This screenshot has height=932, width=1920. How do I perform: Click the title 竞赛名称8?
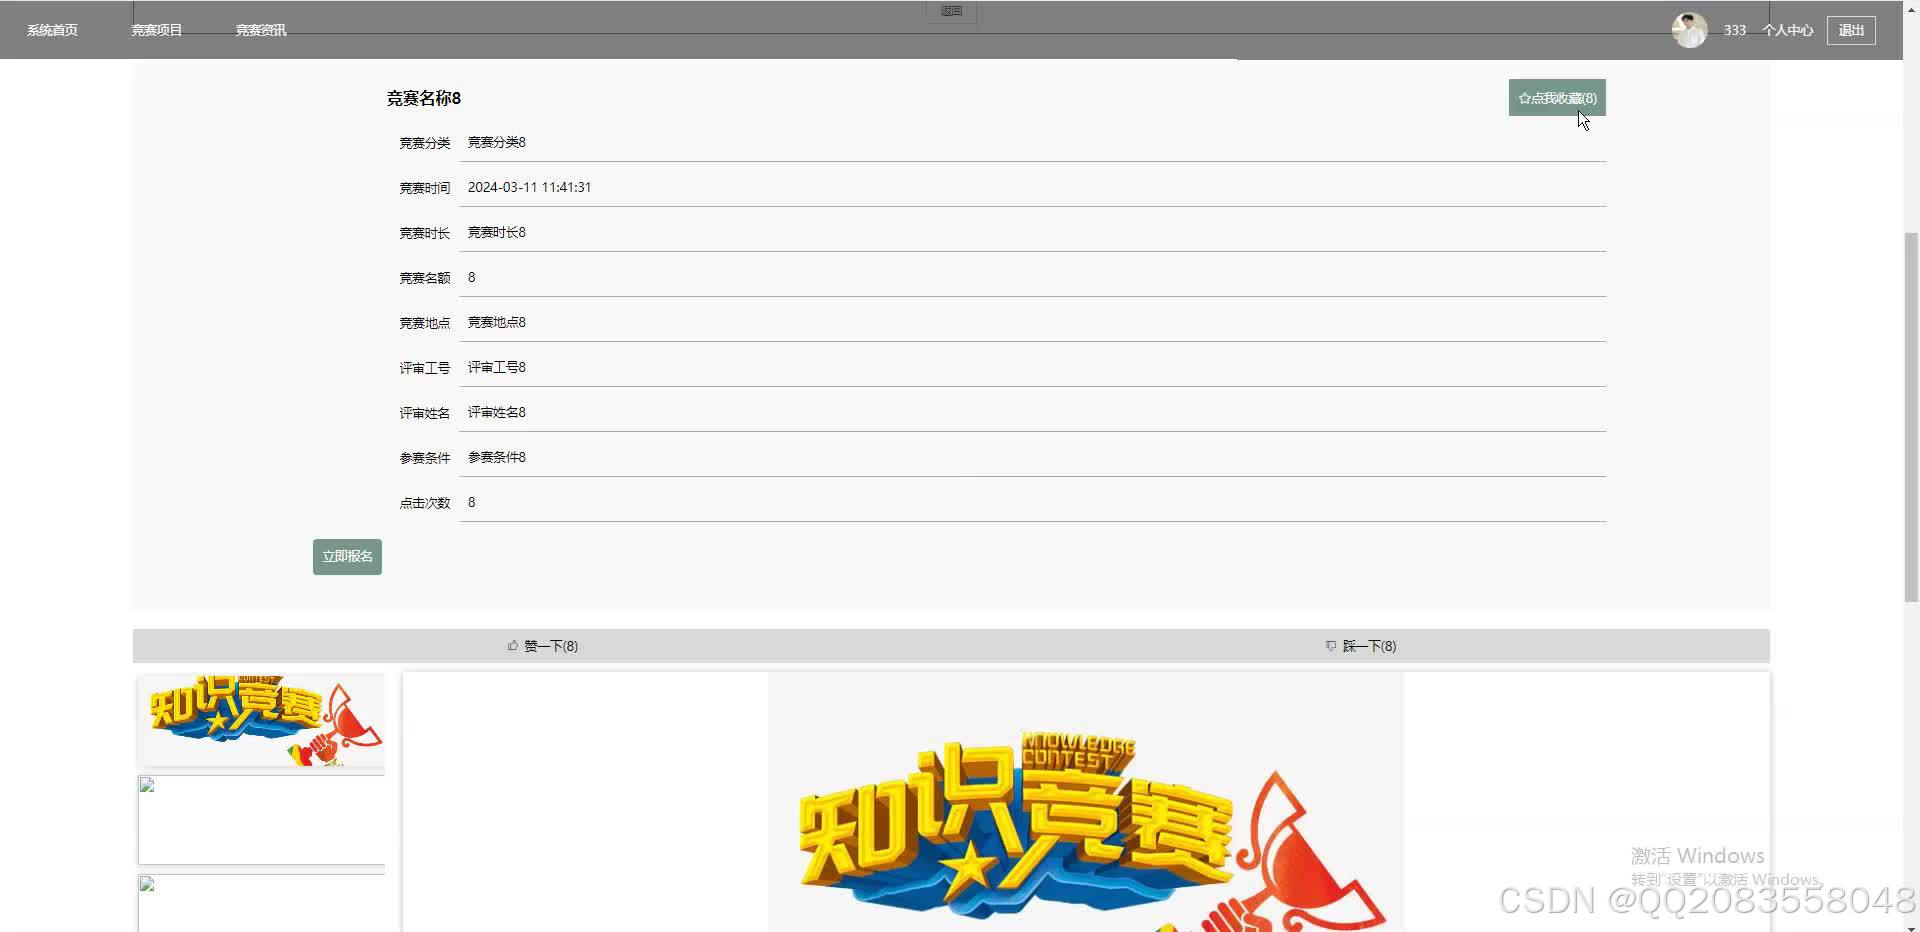point(424,98)
